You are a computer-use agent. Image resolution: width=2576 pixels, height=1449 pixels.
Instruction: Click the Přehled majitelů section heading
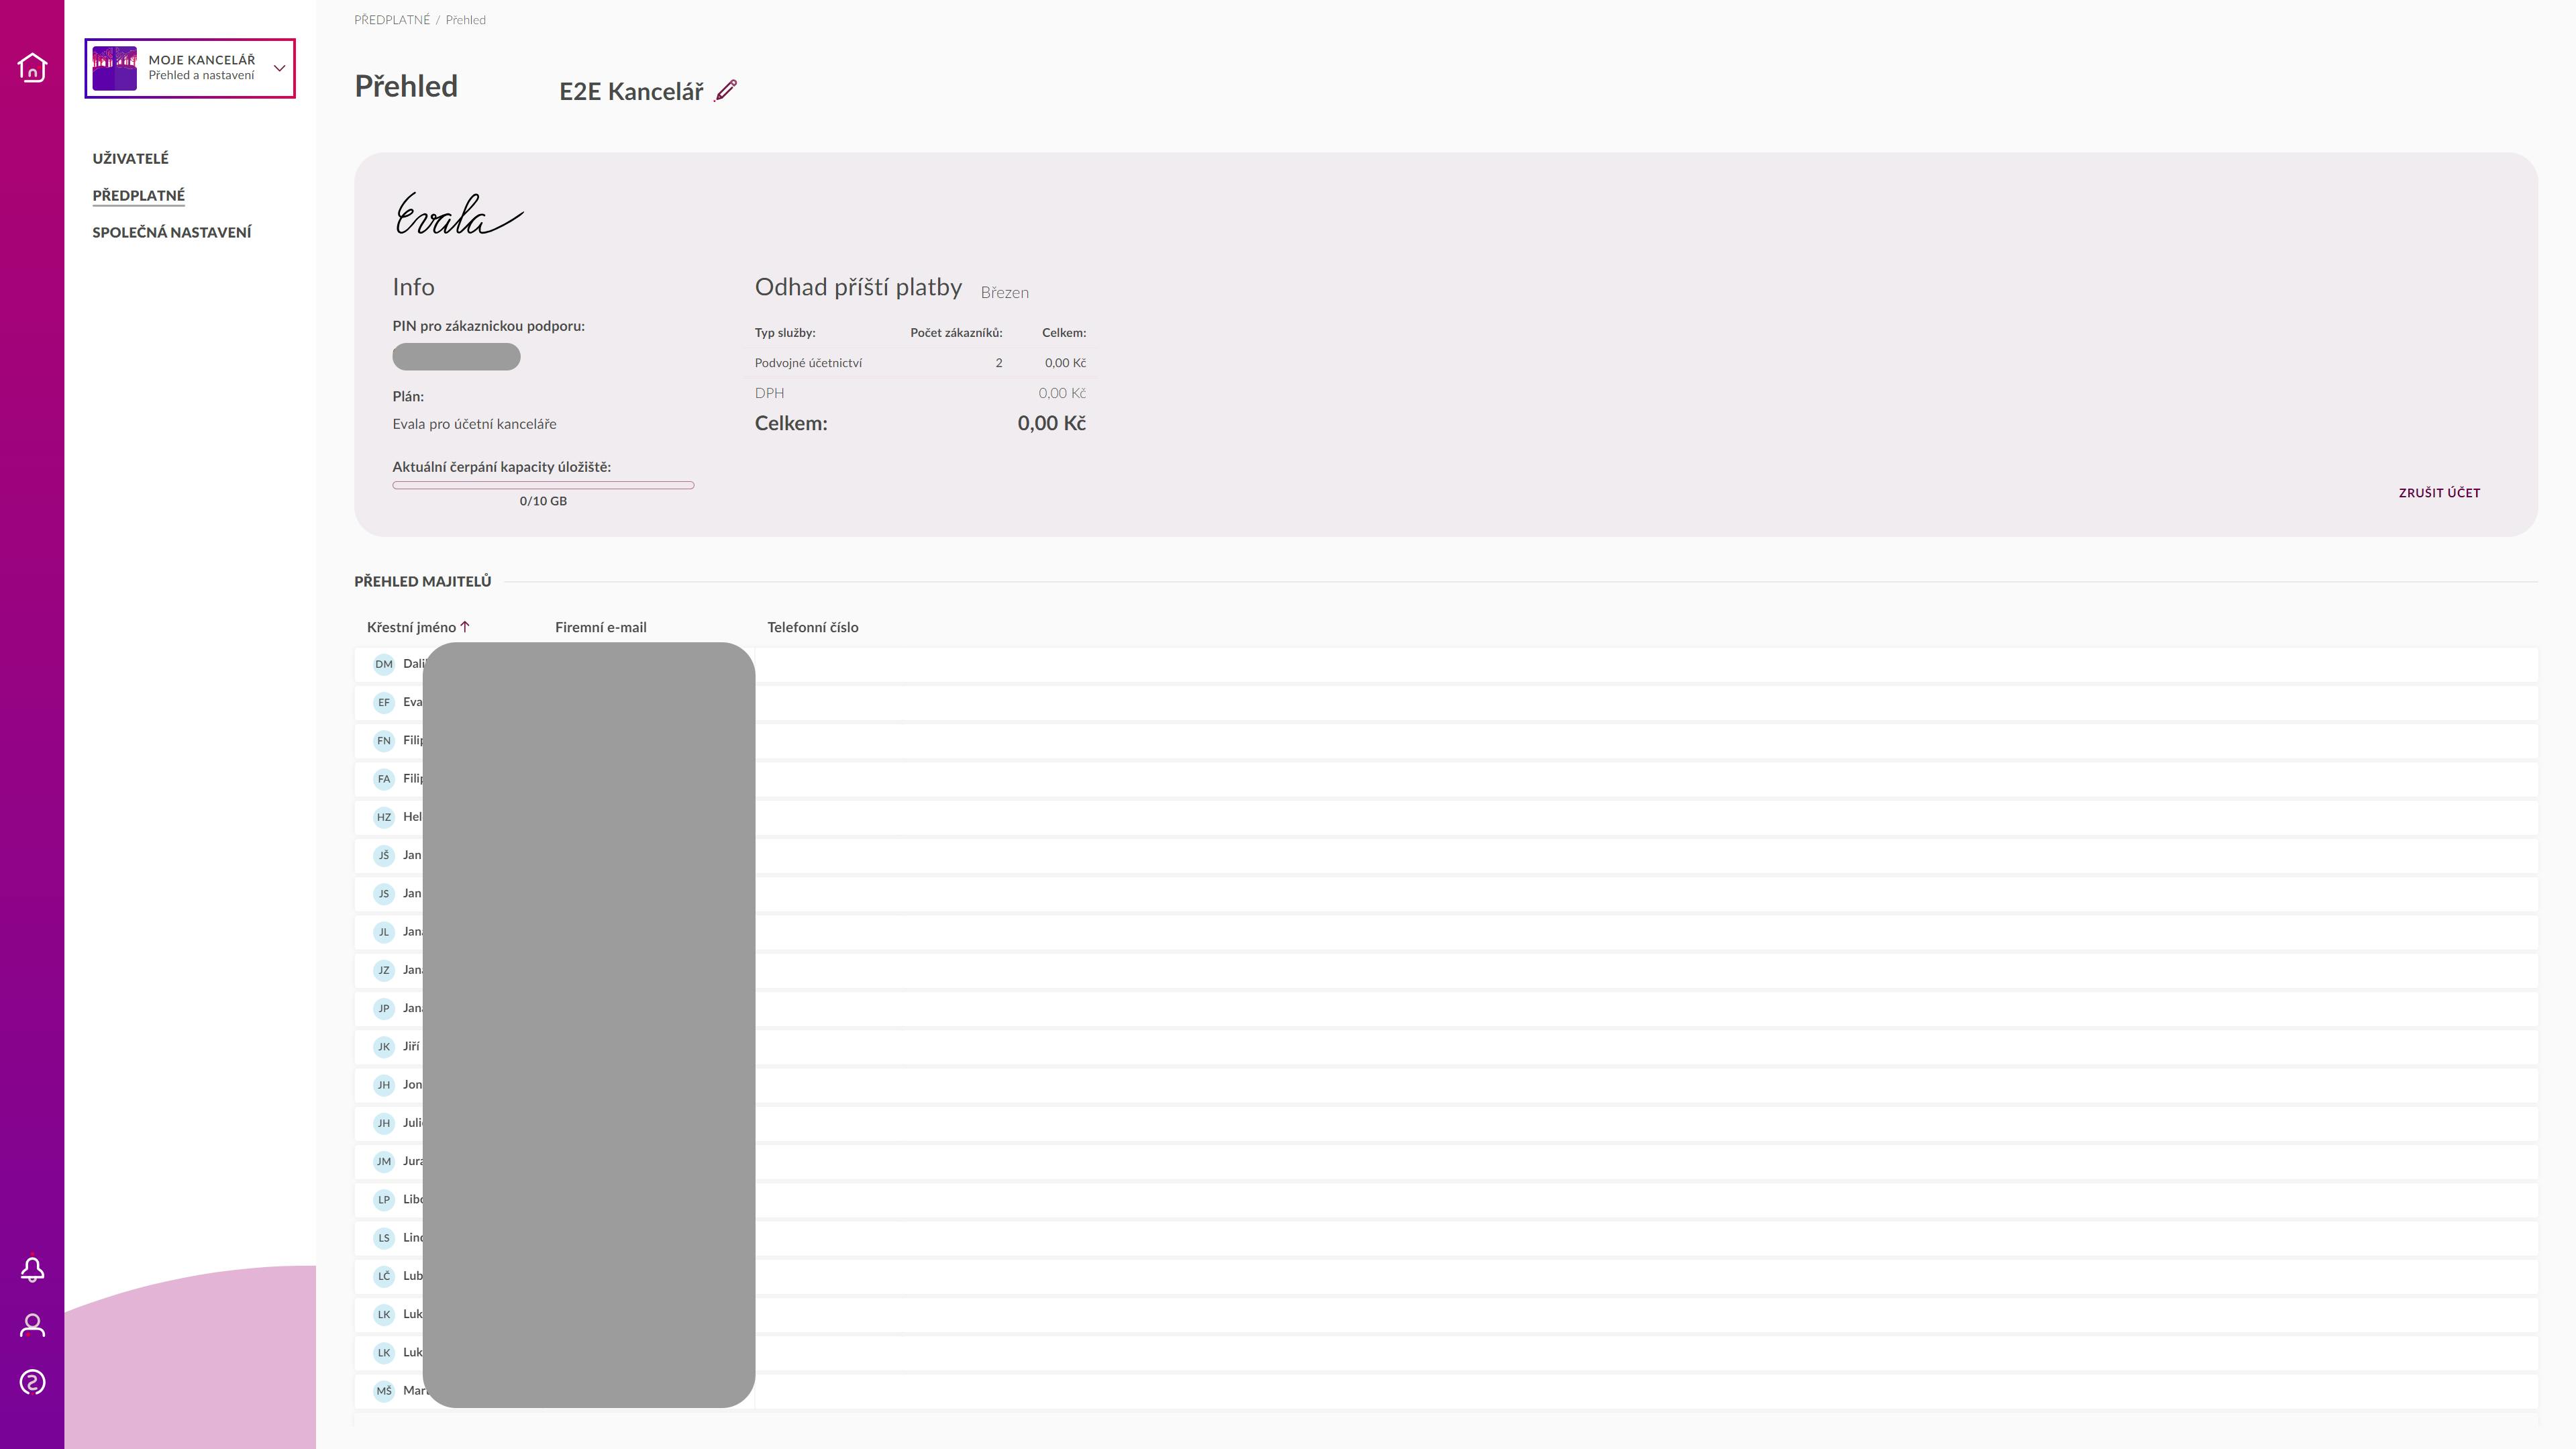coord(422,581)
